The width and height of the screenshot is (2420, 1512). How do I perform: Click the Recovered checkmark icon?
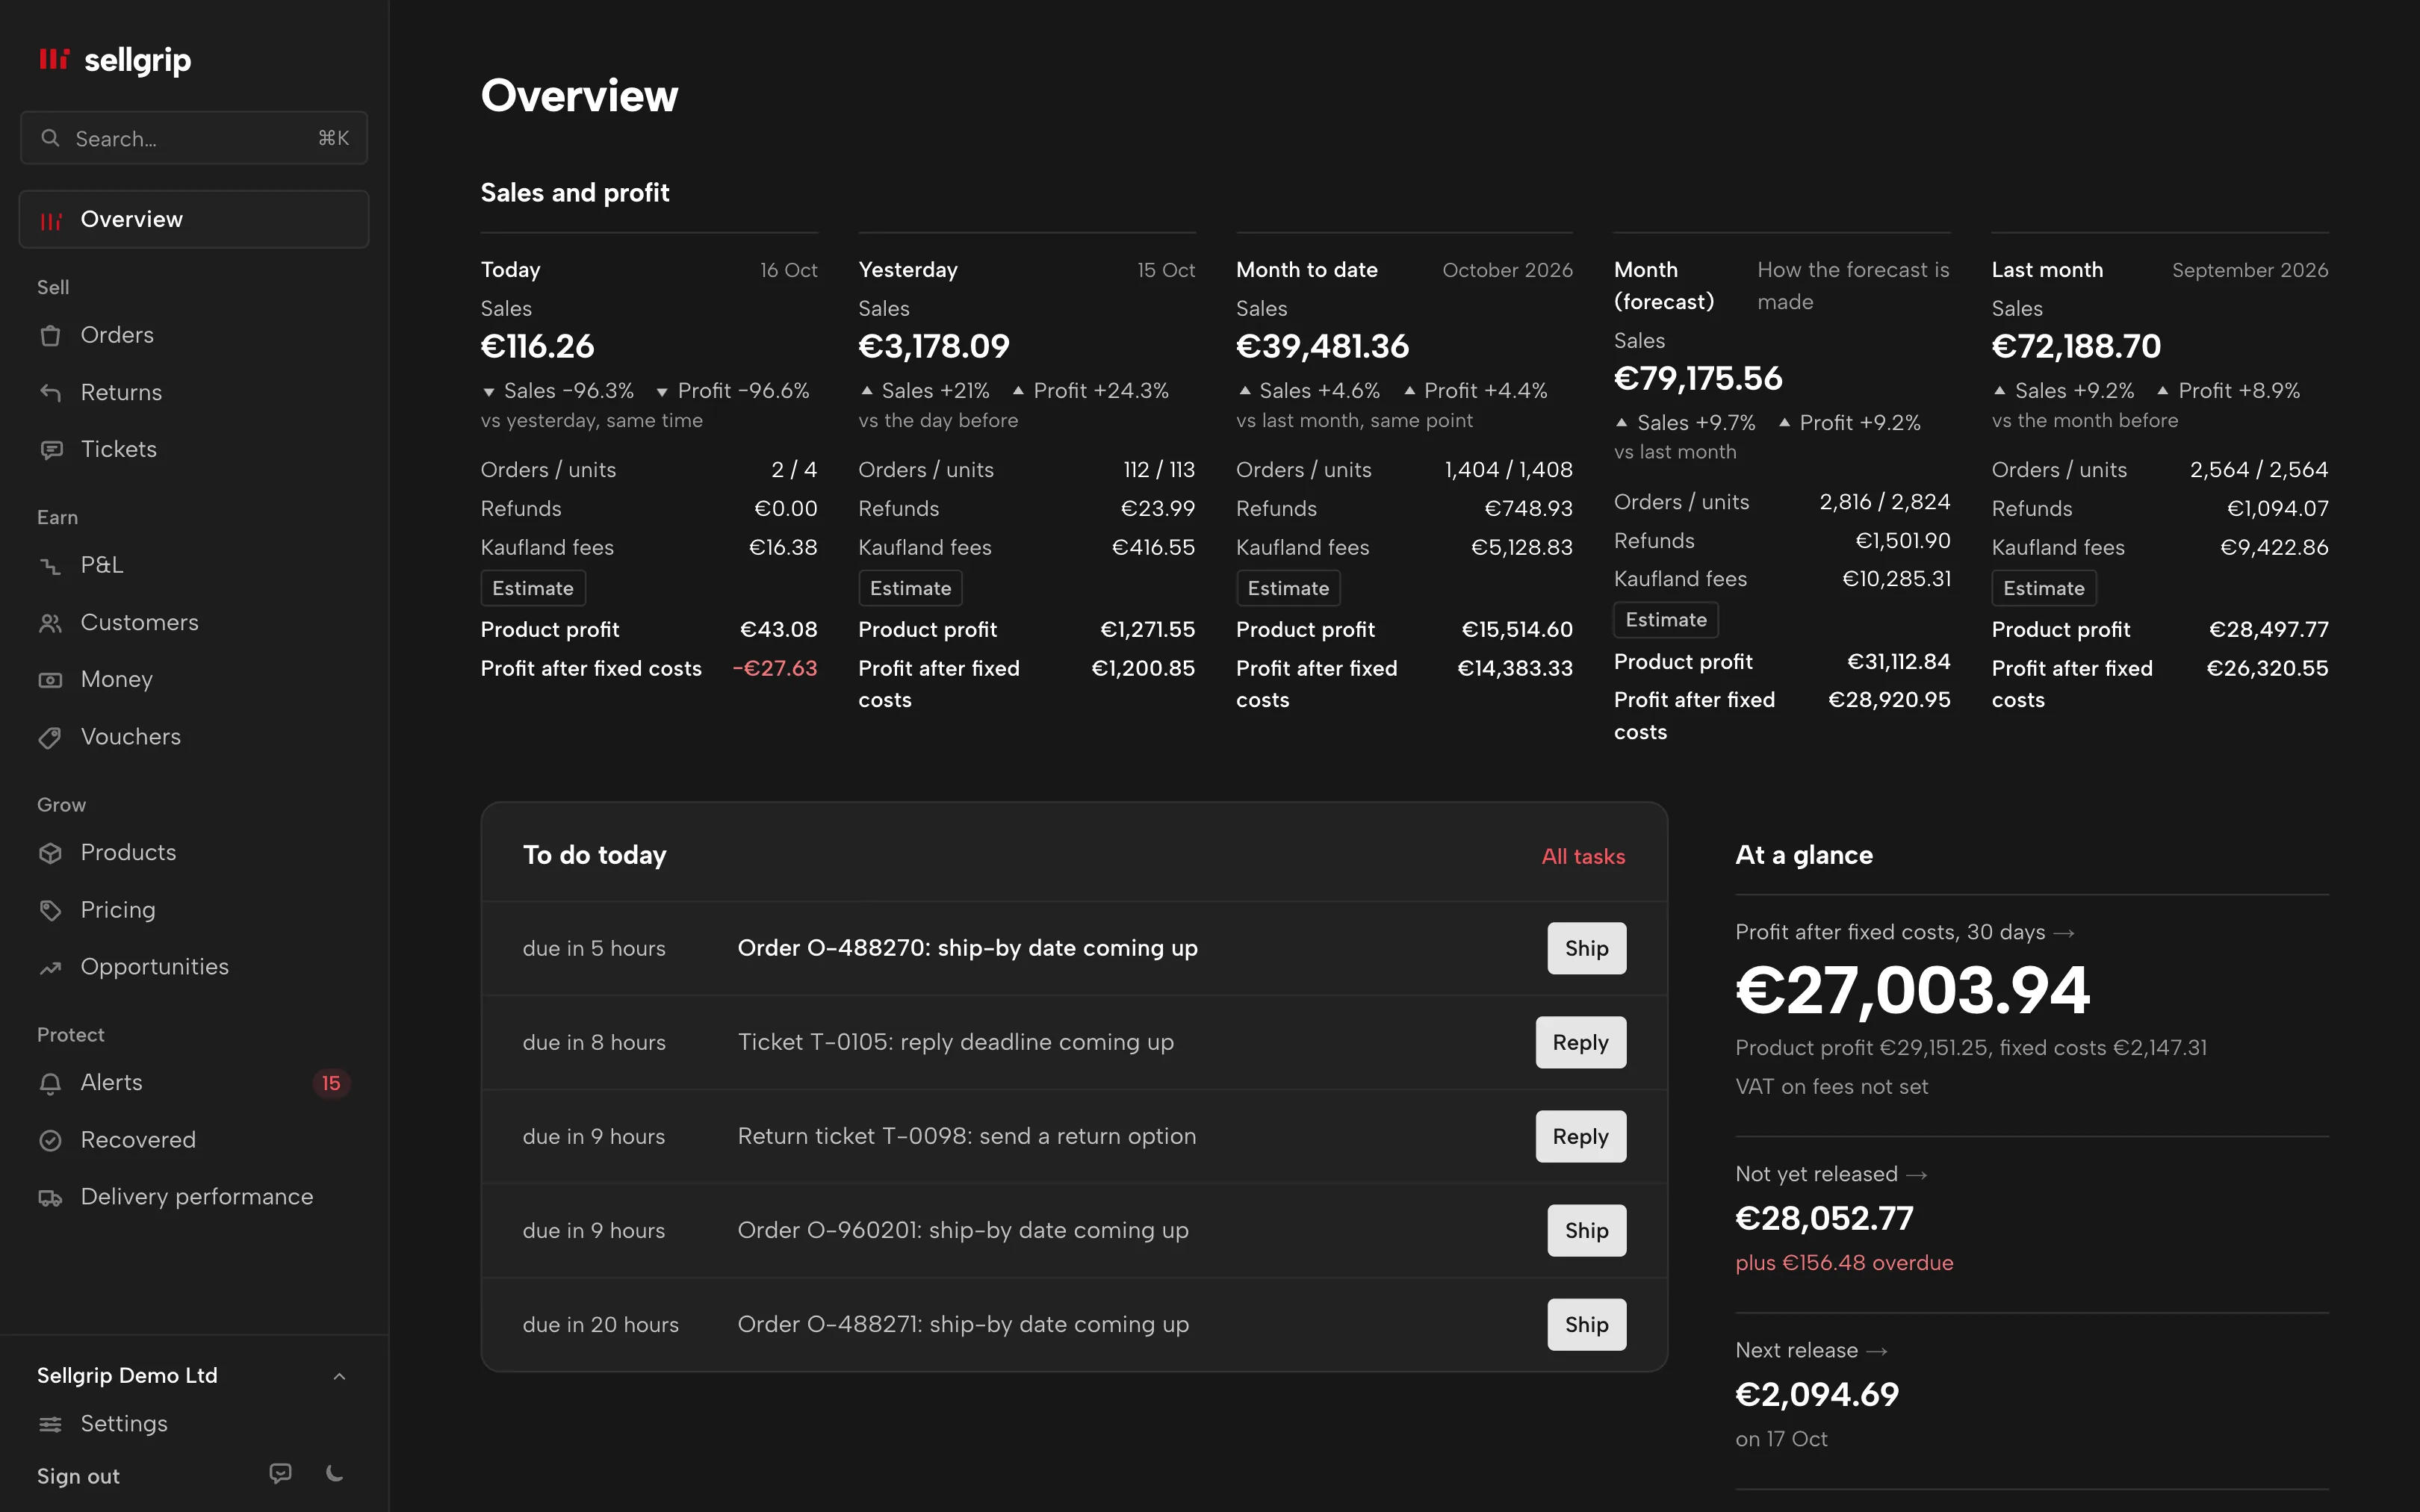50,1140
